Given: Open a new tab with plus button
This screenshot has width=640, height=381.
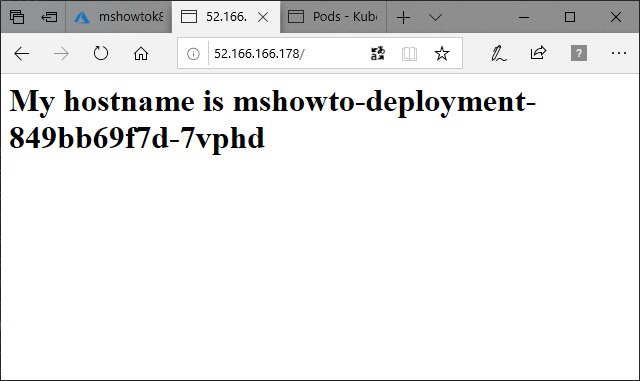Looking at the screenshot, I should [x=403, y=18].
